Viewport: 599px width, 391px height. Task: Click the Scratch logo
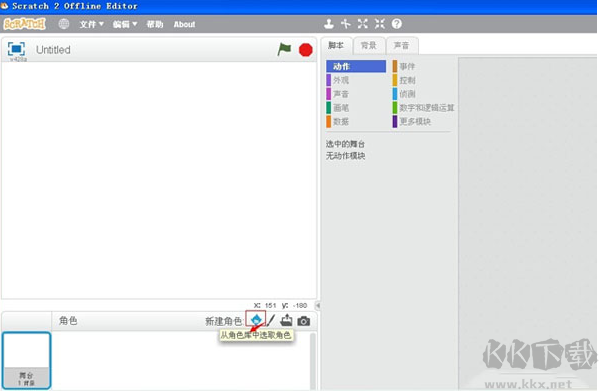tap(24, 24)
